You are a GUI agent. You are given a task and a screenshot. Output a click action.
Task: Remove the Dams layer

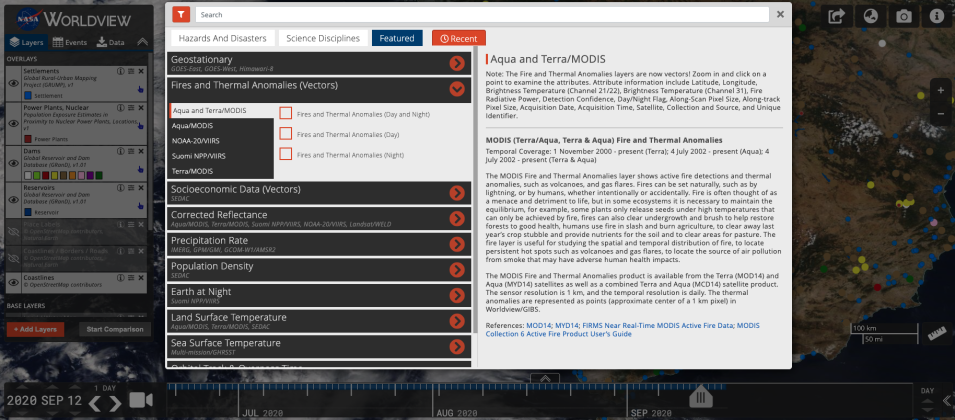(x=141, y=151)
